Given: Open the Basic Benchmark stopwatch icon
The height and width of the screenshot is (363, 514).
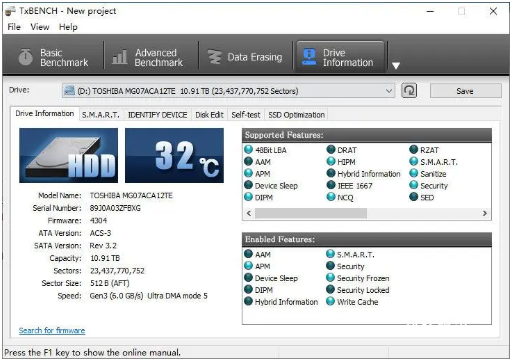Looking at the screenshot, I should pos(26,57).
